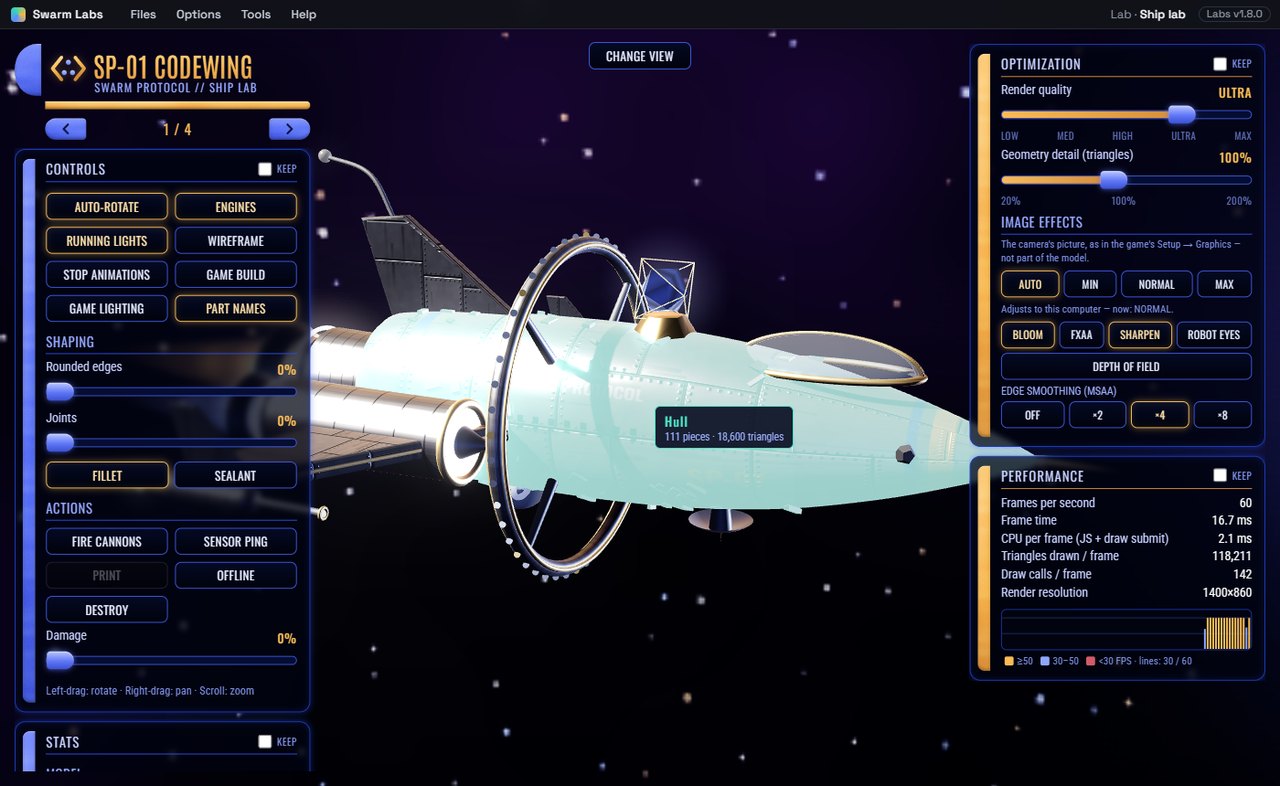
Task: Click the Swarm Labs logo icon
Action: coord(18,14)
